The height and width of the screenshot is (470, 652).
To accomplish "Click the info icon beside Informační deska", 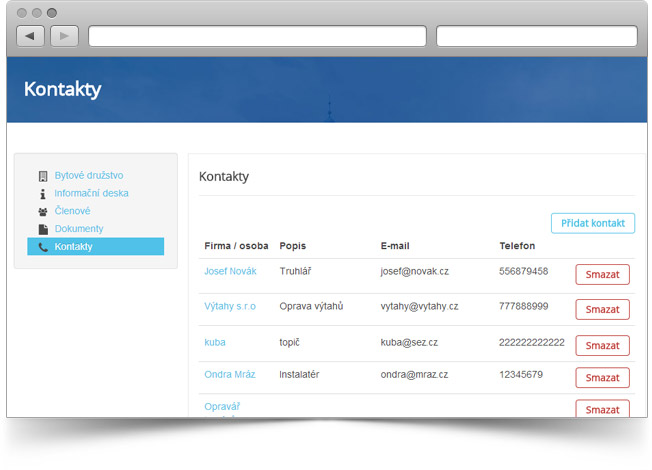I will pyautogui.click(x=43, y=194).
